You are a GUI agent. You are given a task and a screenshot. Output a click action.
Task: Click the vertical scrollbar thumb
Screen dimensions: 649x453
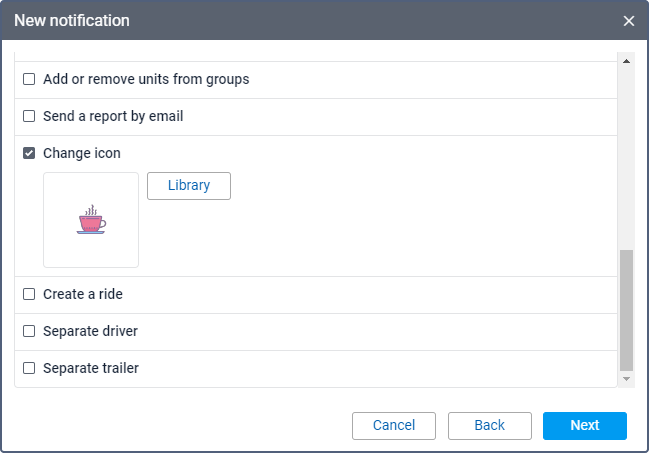point(627,310)
